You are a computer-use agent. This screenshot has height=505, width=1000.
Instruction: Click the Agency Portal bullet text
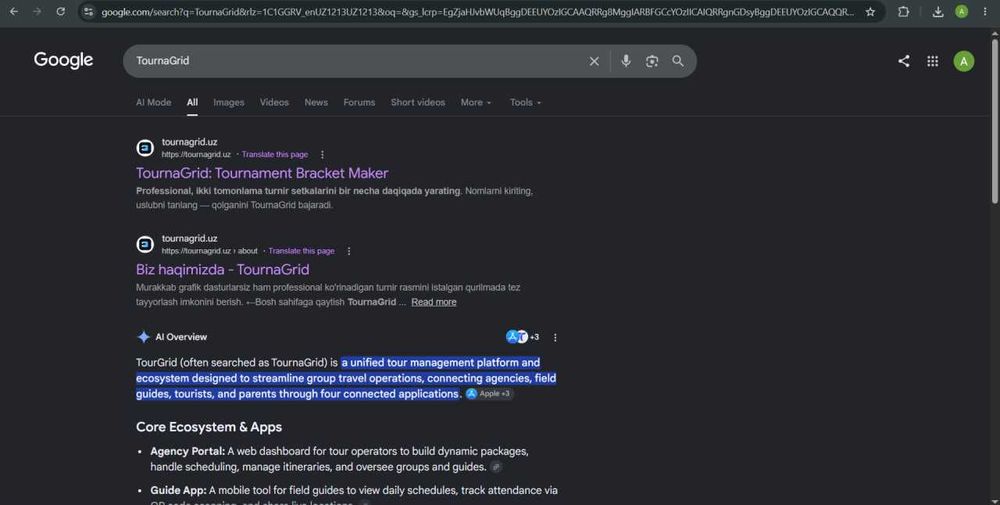click(x=339, y=459)
